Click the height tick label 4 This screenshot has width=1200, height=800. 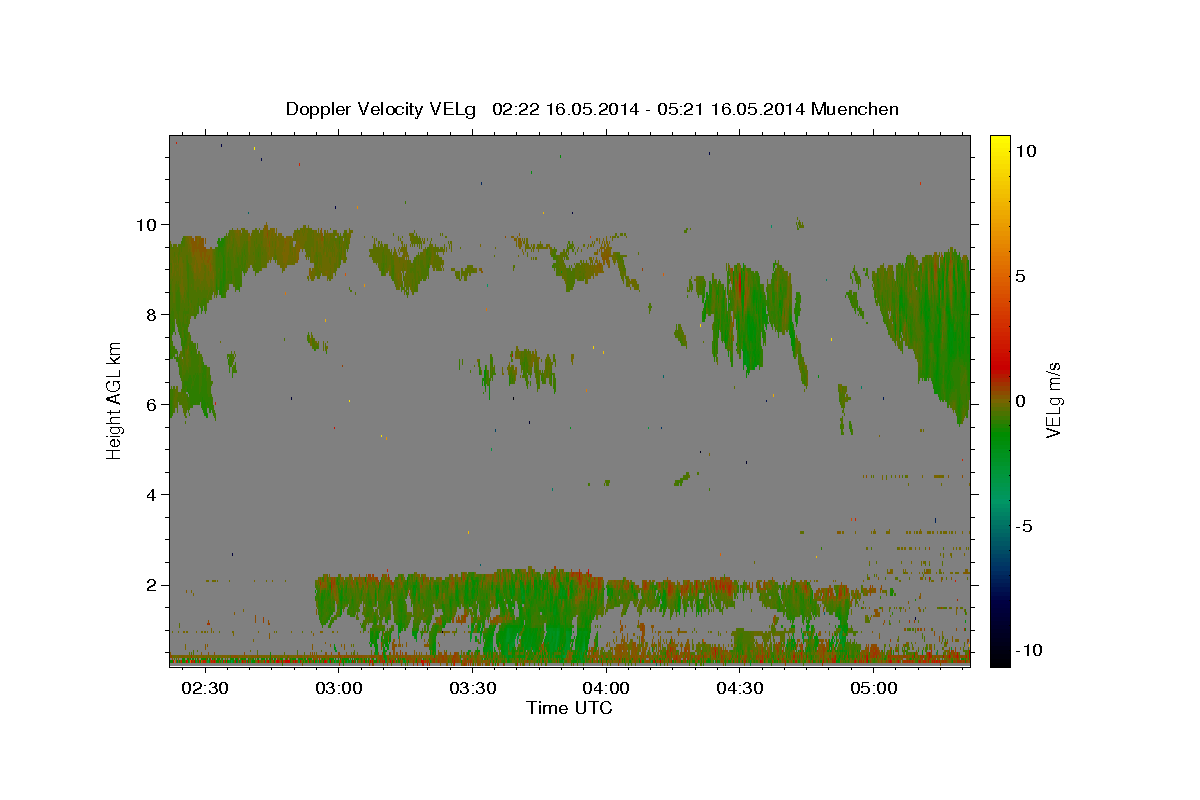click(x=152, y=495)
